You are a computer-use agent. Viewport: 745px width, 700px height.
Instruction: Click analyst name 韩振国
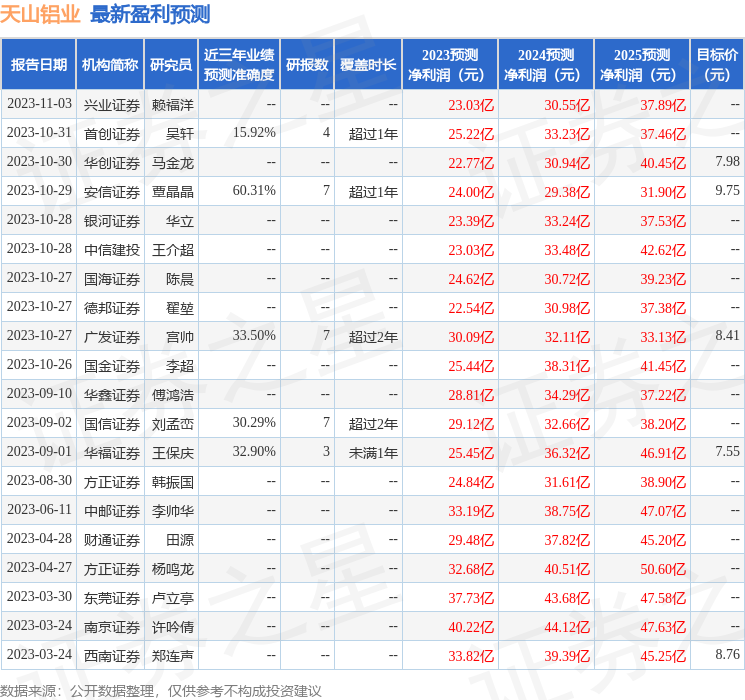[172, 482]
